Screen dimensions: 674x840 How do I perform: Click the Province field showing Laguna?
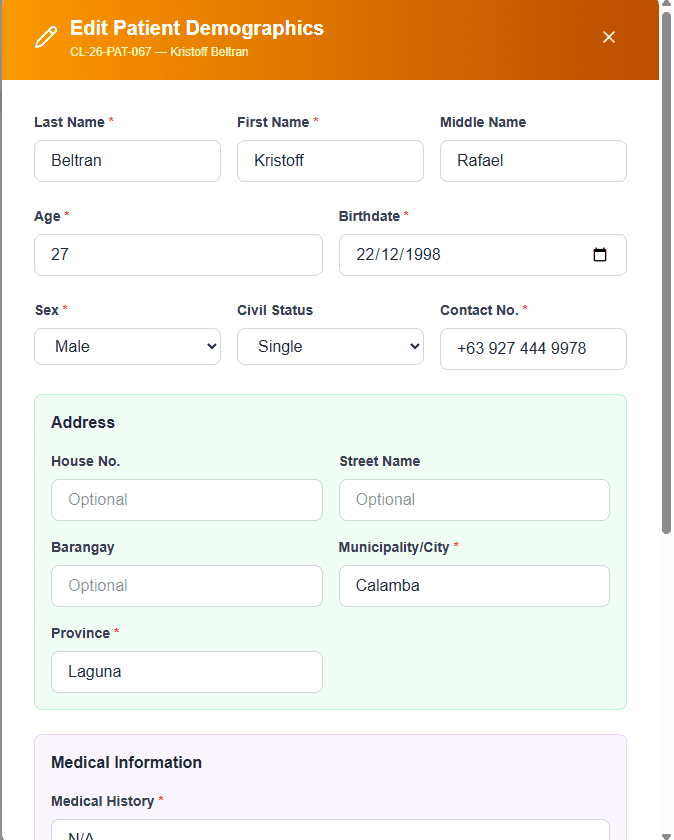[x=187, y=672]
